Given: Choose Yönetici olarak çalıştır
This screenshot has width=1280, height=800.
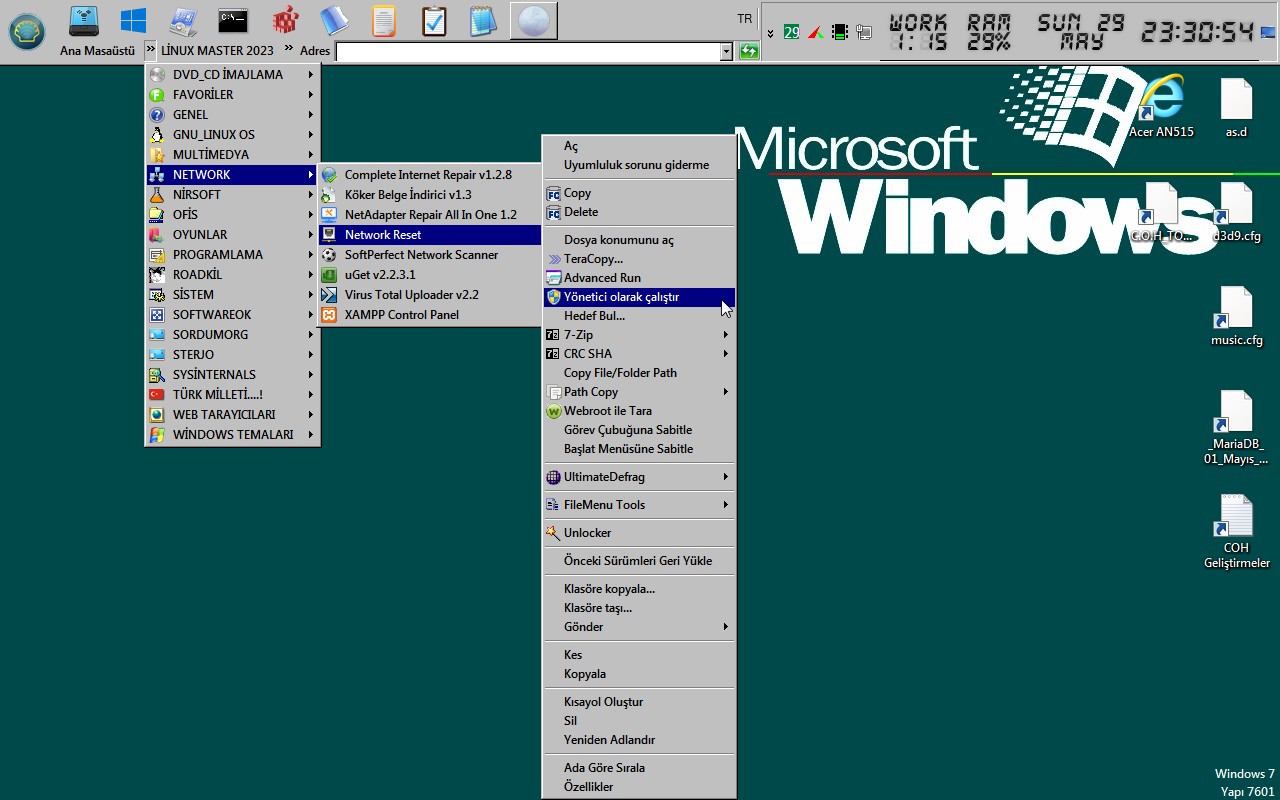Looking at the screenshot, I should (x=639, y=297).
